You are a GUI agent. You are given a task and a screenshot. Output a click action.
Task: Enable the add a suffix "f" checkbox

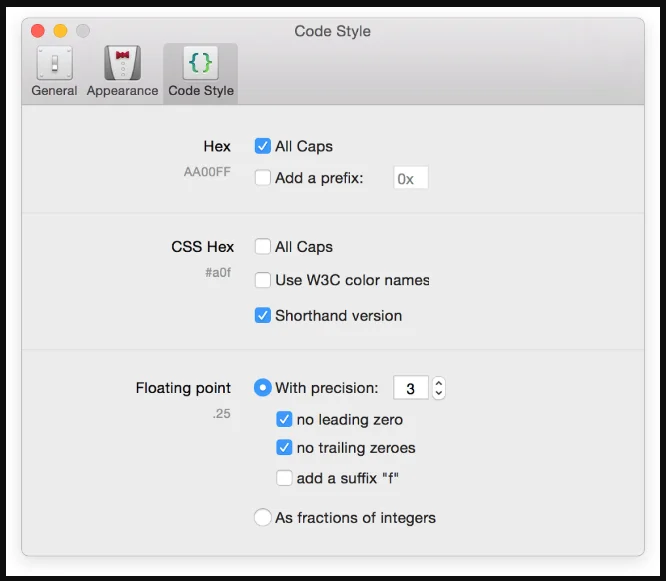(x=284, y=478)
